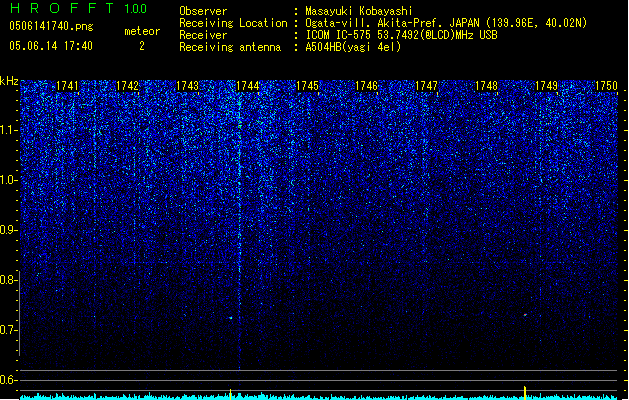629x400 pixels.
Task: Select the Ogata-vill. Akita-Pref. JAPAN location text
Action: pyautogui.click(x=446, y=23)
